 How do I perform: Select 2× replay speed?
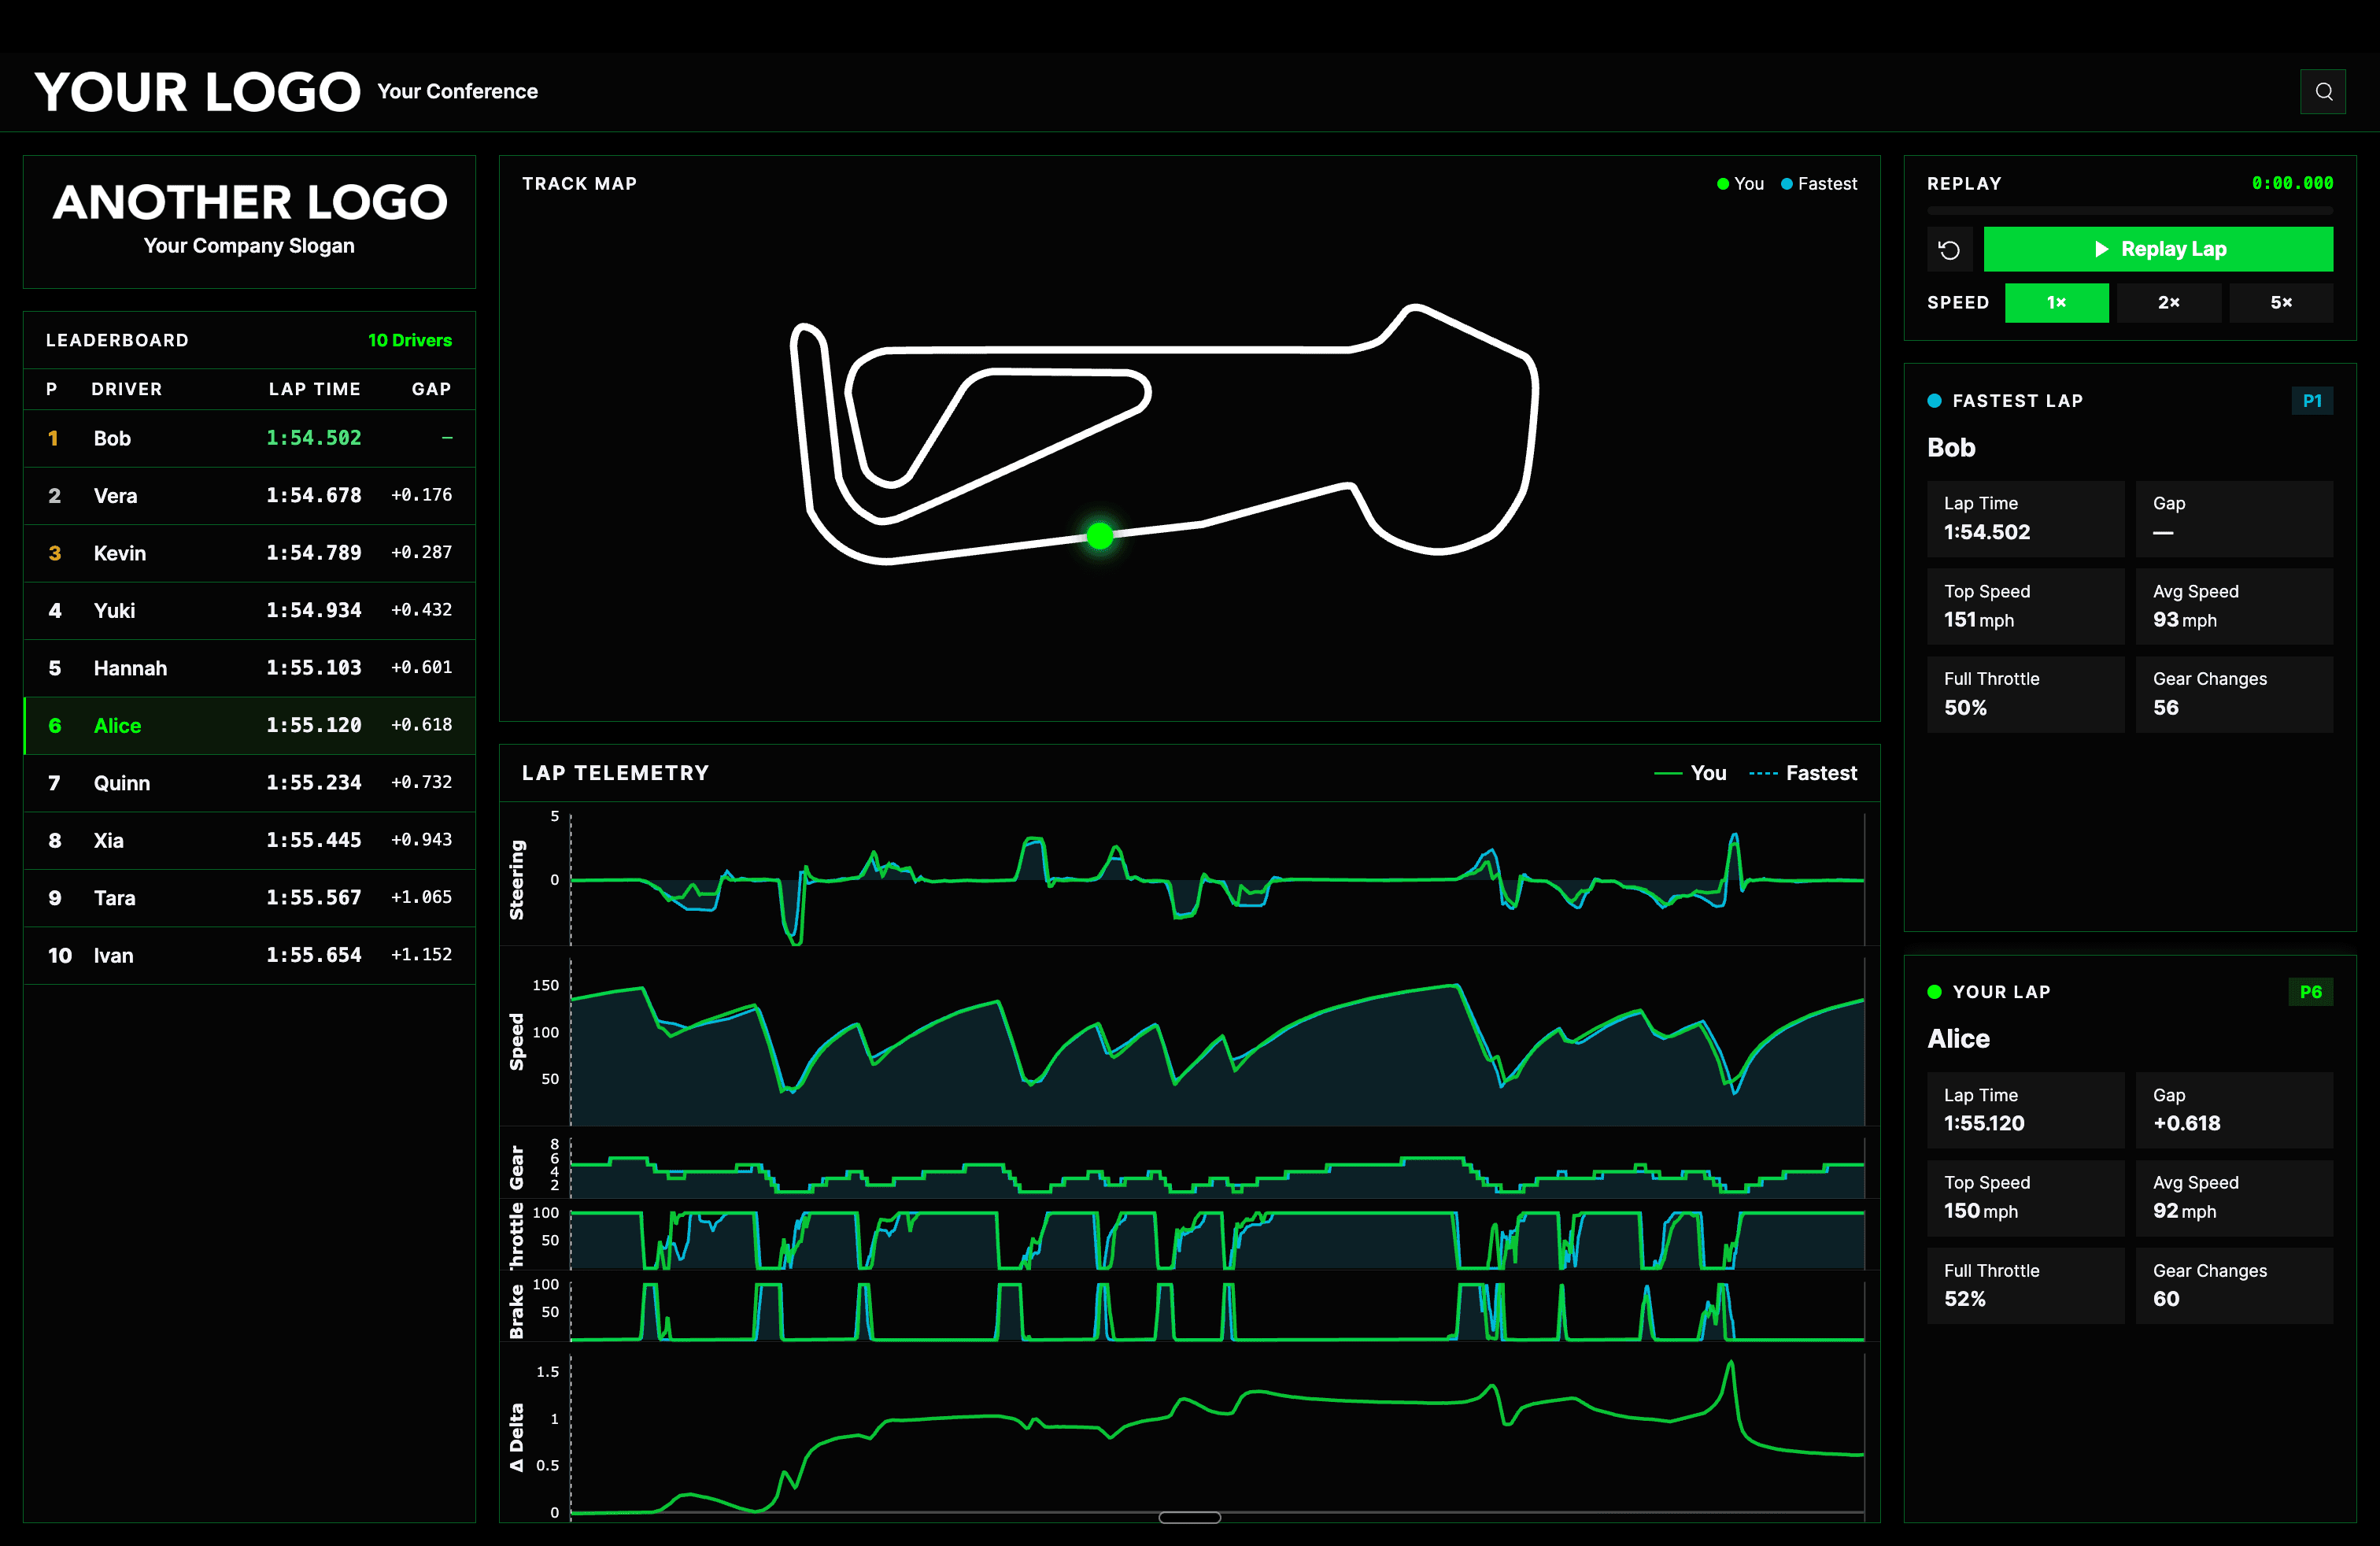[x=2169, y=302]
